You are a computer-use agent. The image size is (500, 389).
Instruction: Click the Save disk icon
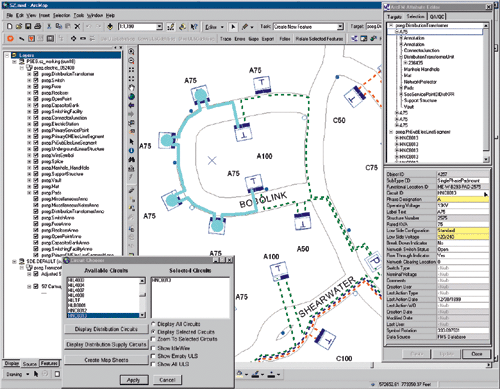click(x=28, y=26)
